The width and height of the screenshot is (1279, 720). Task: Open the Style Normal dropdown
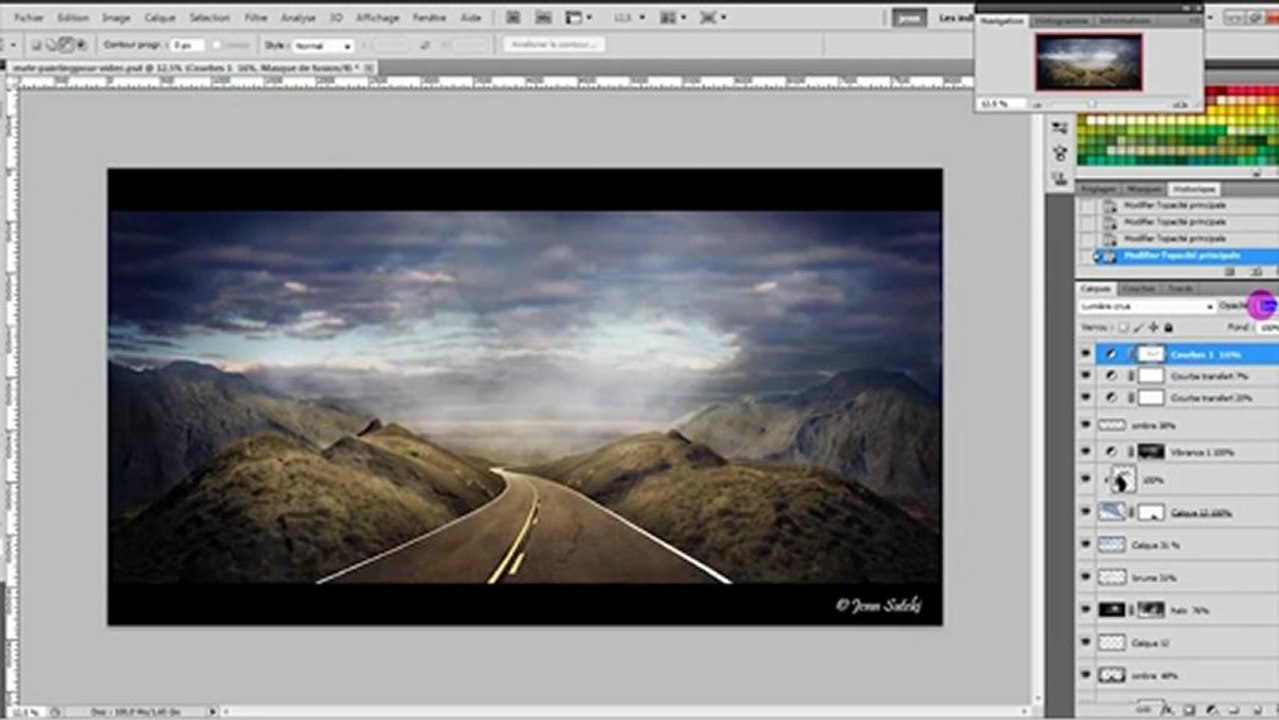[x=322, y=45]
